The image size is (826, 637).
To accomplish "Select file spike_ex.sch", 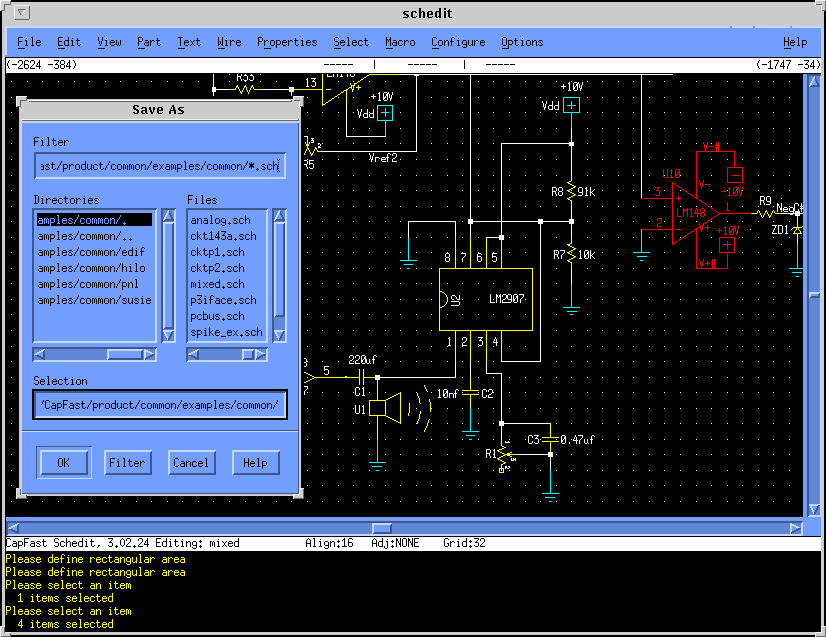I will (x=227, y=332).
